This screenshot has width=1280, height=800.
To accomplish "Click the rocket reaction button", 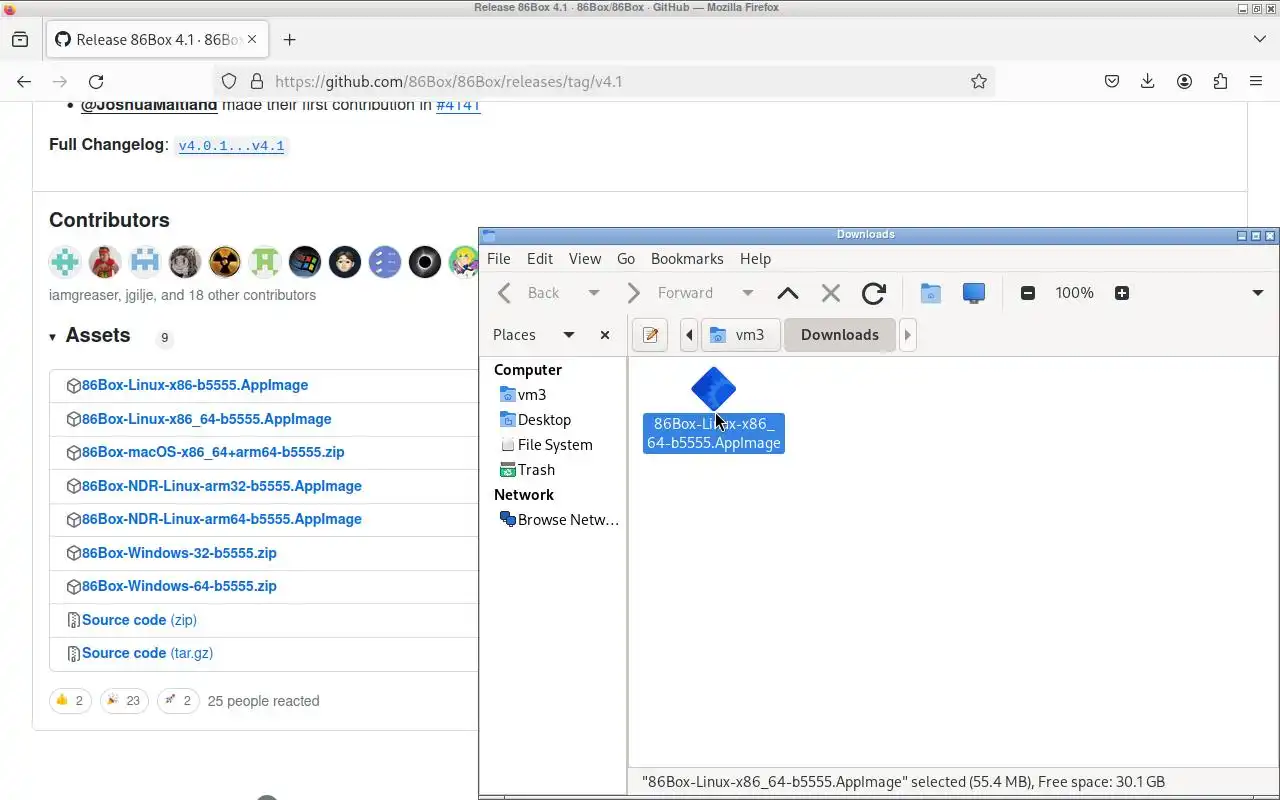I will point(178,701).
